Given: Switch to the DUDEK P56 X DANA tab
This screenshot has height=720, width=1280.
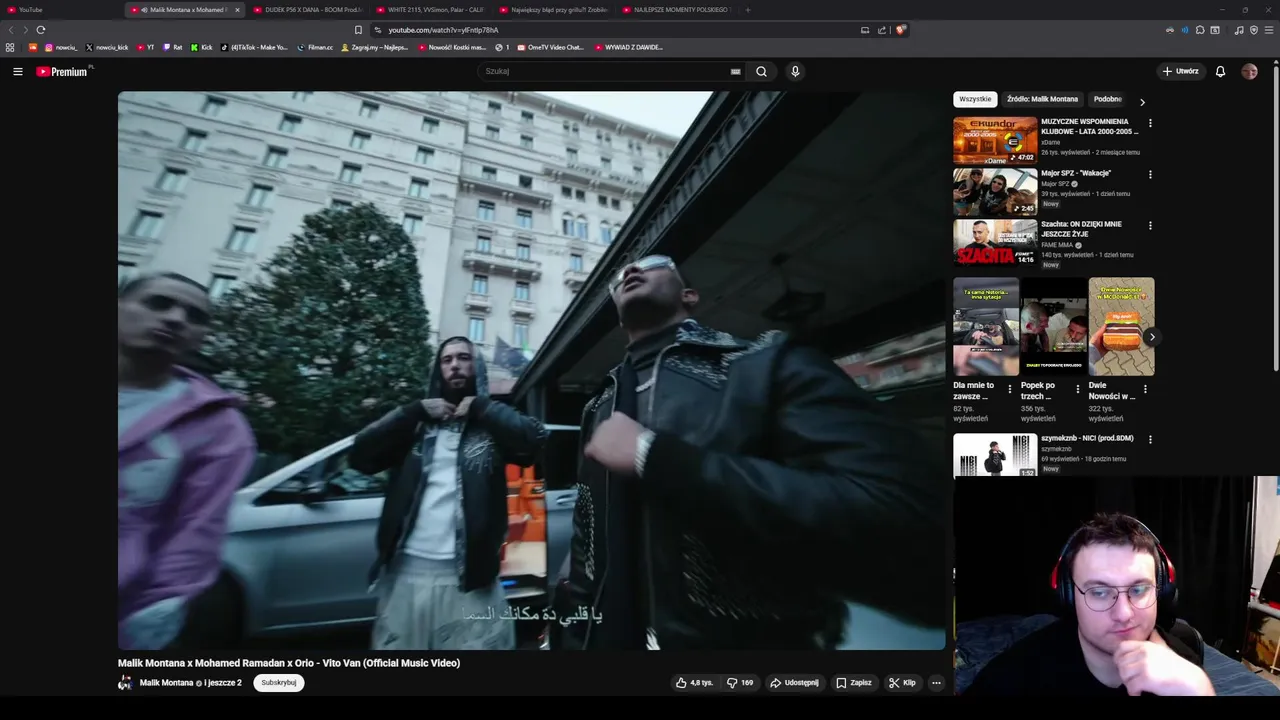Looking at the screenshot, I should point(308,10).
